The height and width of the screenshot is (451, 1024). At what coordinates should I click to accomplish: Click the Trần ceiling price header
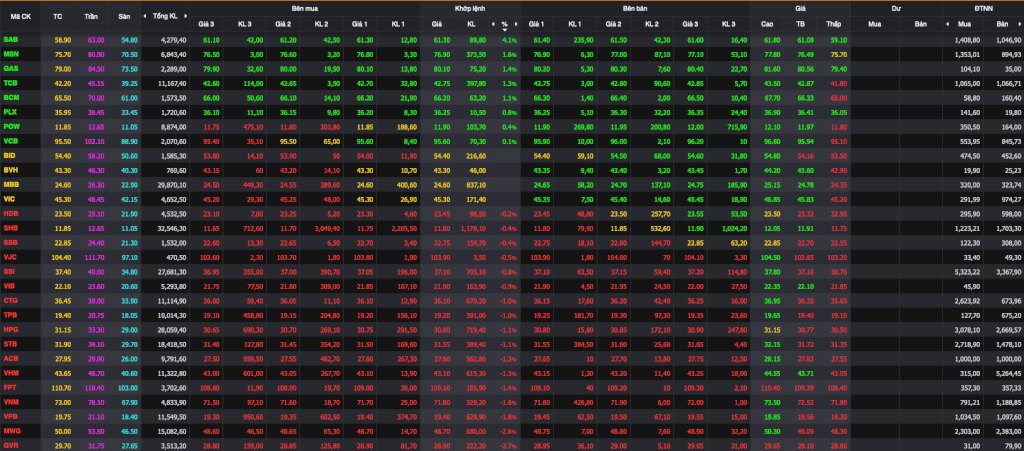click(x=91, y=16)
